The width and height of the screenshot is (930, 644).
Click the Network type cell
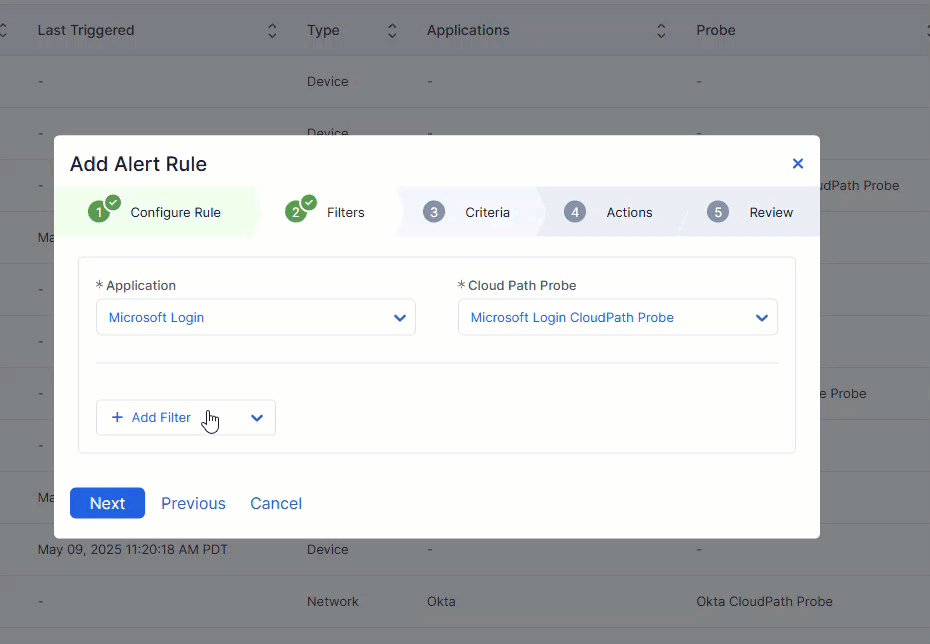[333, 601]
